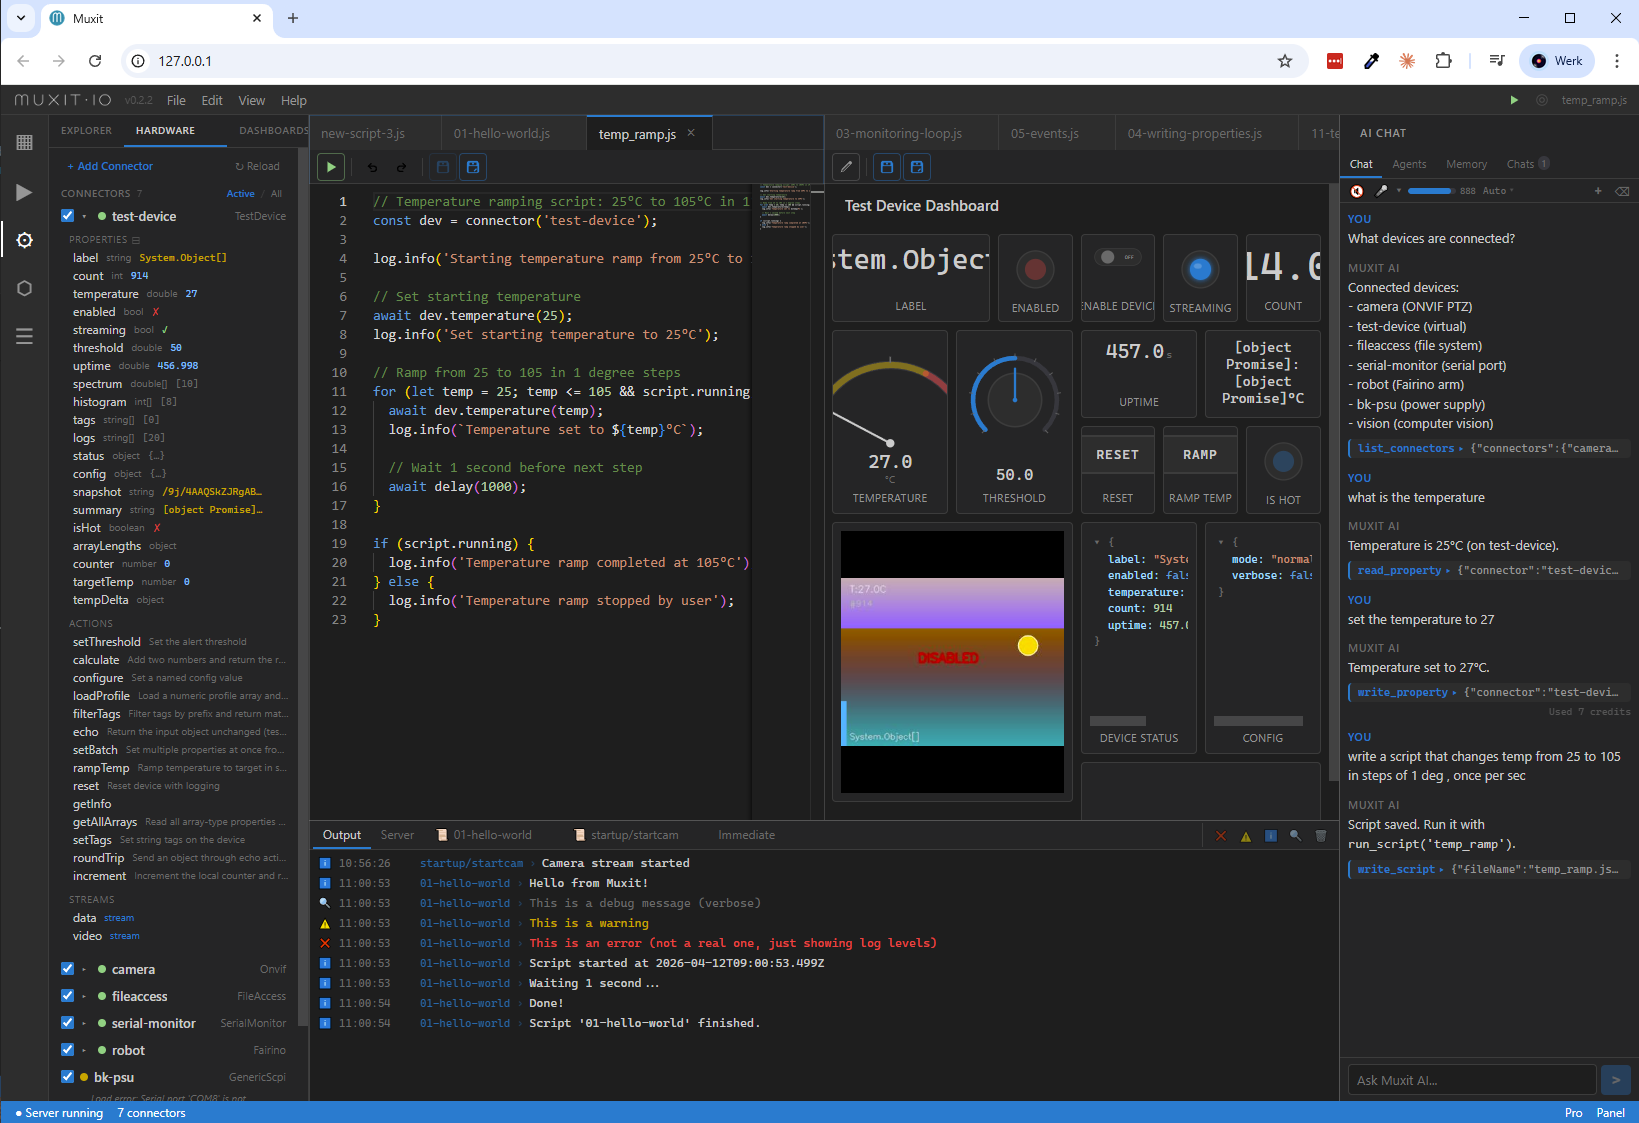Select the settings gear icon in the sidebar
This screenshot has width=1639, height=1123.
(x=24, y=240)
